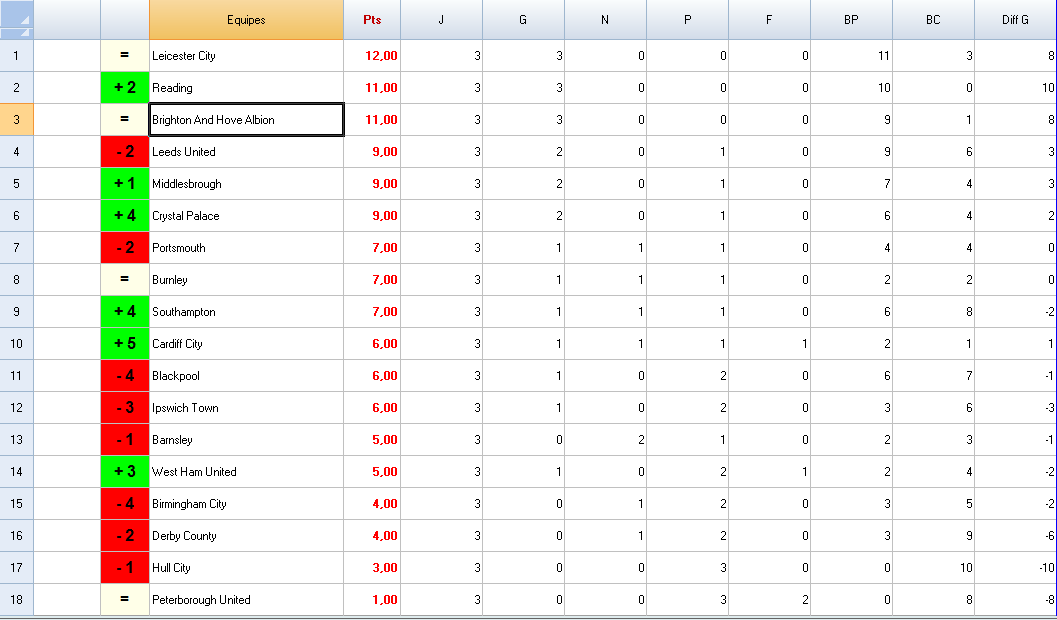
Task: Click the P column header
Action: pyautogui.click(x=688, y=20)
